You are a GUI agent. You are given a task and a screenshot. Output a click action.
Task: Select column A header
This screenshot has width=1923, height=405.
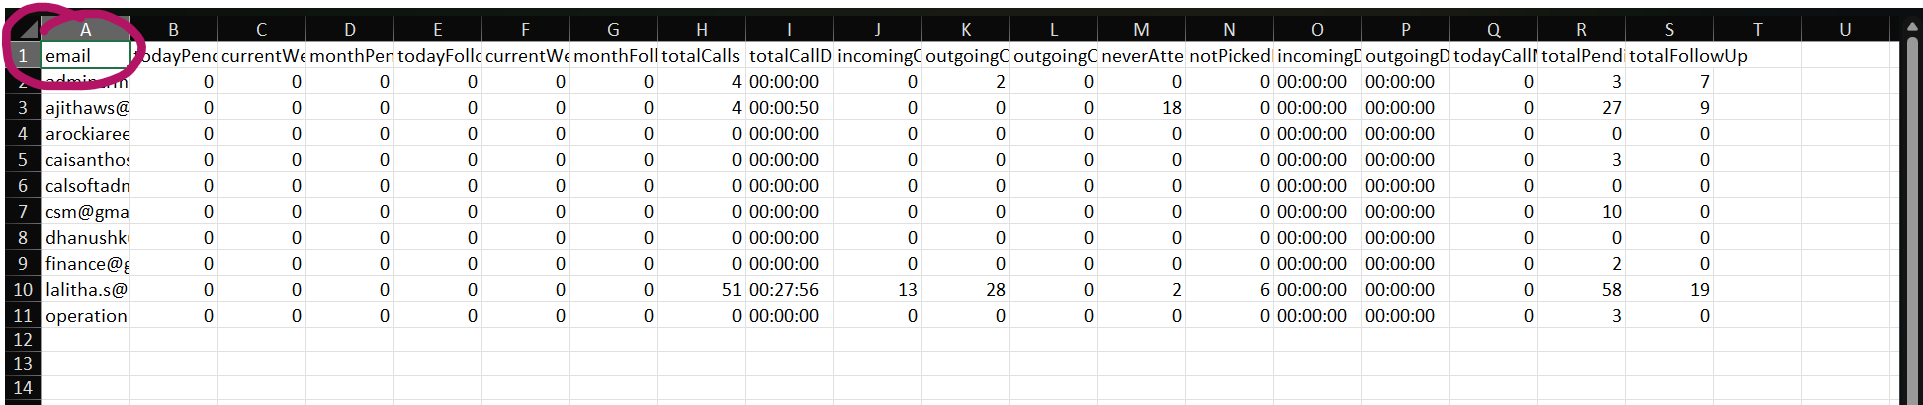[x=85, y=30]
